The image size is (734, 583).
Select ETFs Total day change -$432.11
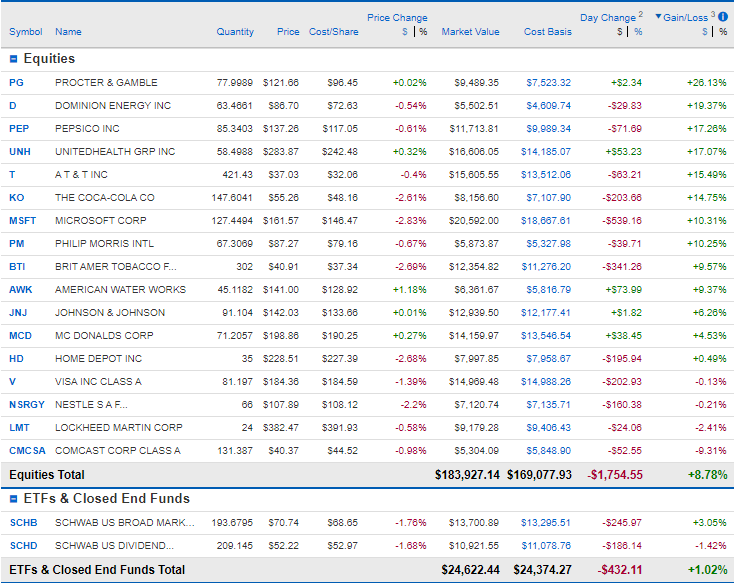tap(619, 570)
